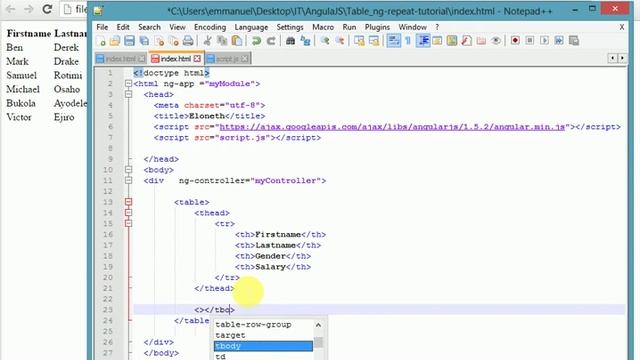Screen dimensions: 640x360
Task: Open the Settings menu
Action: coord(290,27)
